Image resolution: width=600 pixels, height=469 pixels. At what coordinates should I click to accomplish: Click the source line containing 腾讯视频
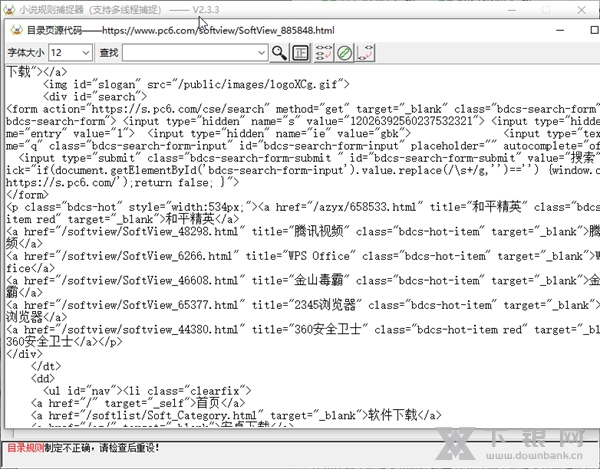click(300, 230)
